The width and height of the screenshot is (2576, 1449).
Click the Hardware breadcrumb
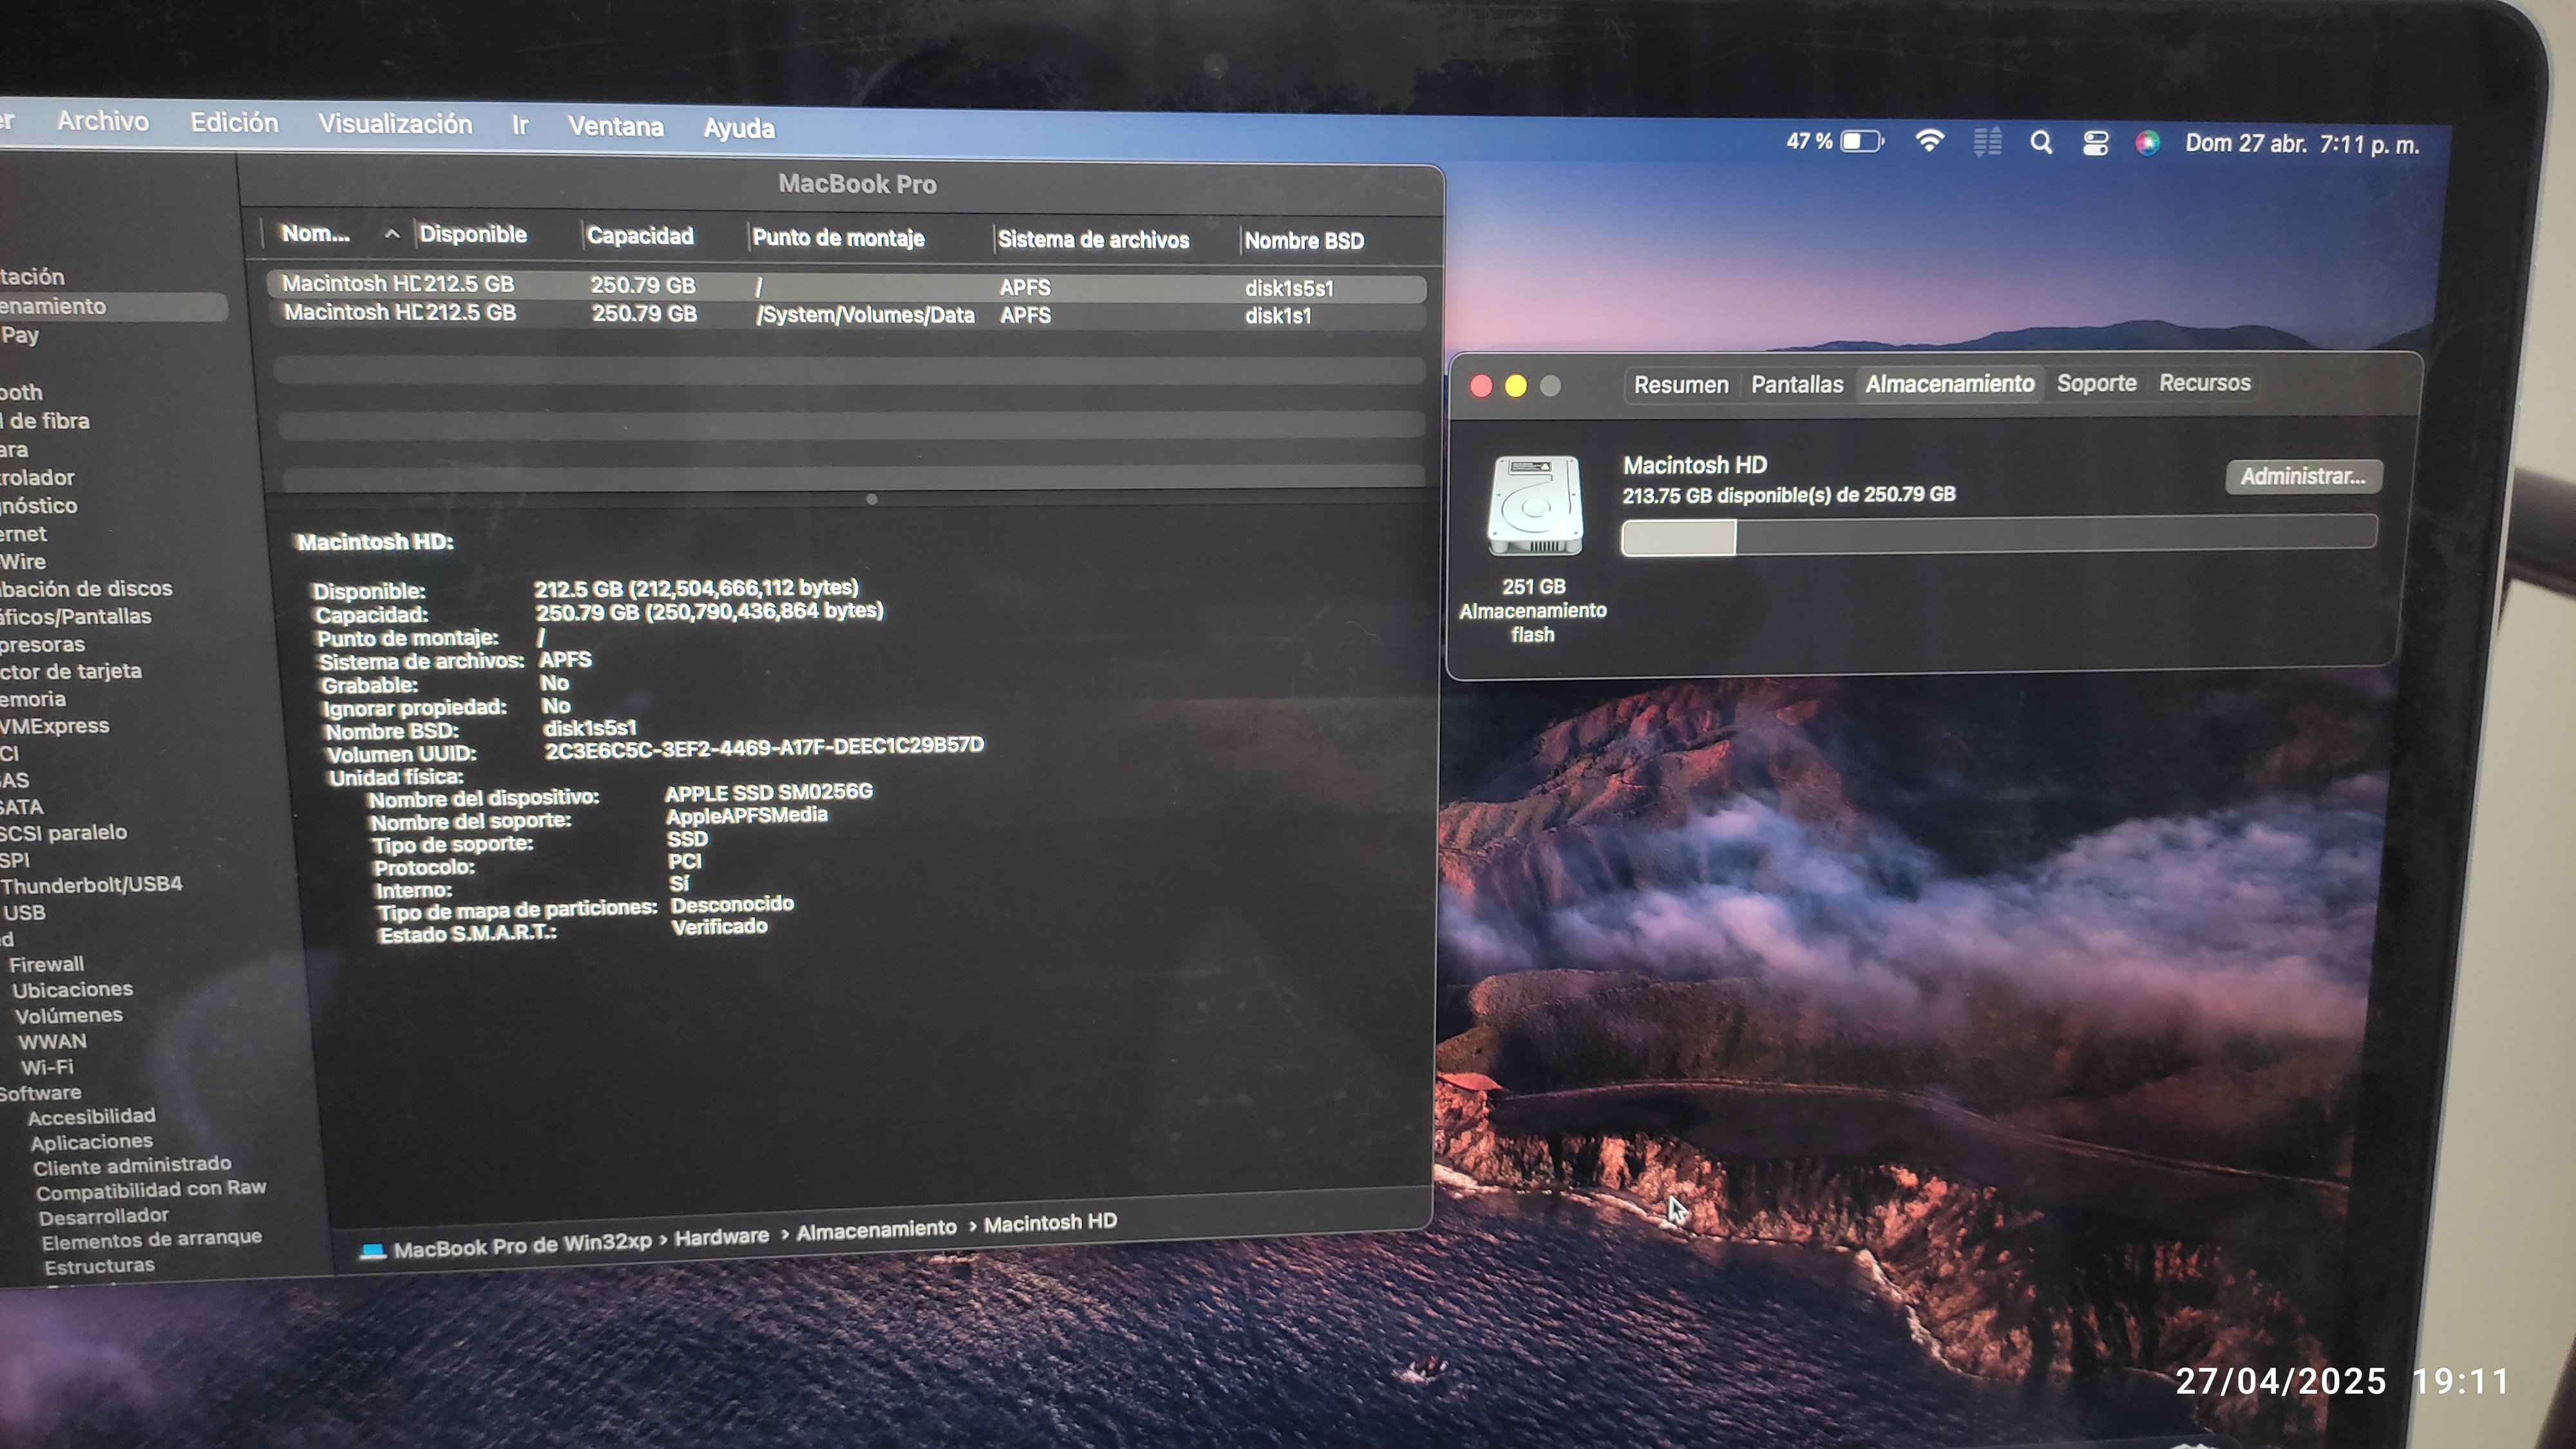(721, 1237)
